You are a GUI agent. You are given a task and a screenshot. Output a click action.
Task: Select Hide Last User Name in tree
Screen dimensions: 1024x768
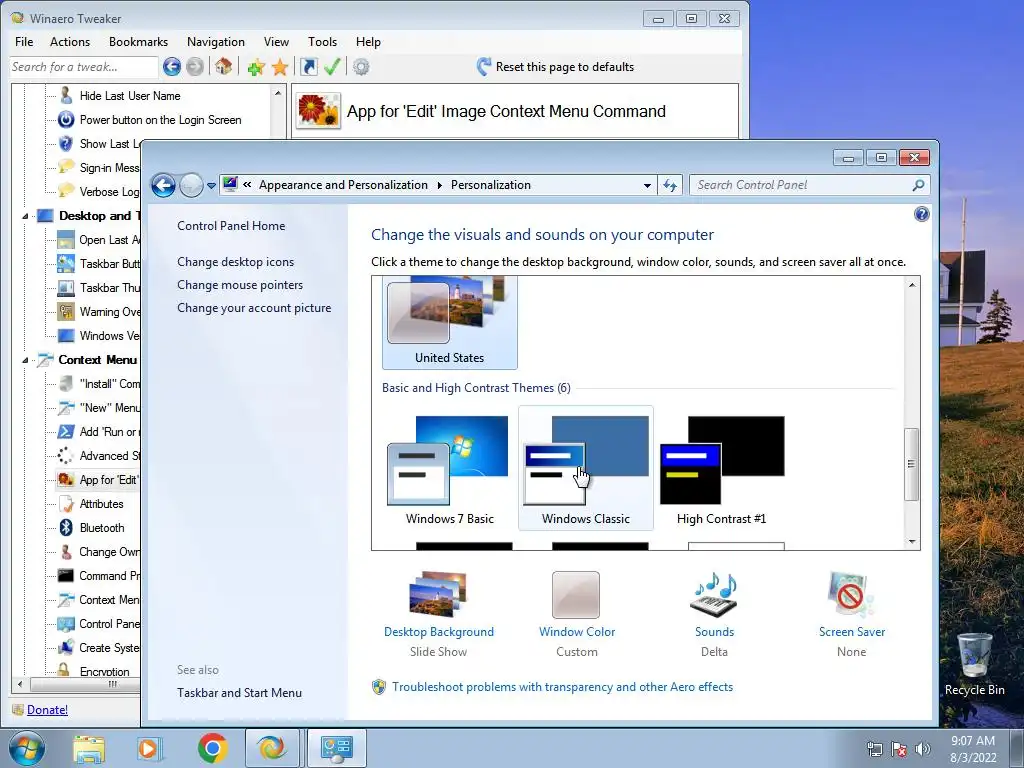coord(129,96)
